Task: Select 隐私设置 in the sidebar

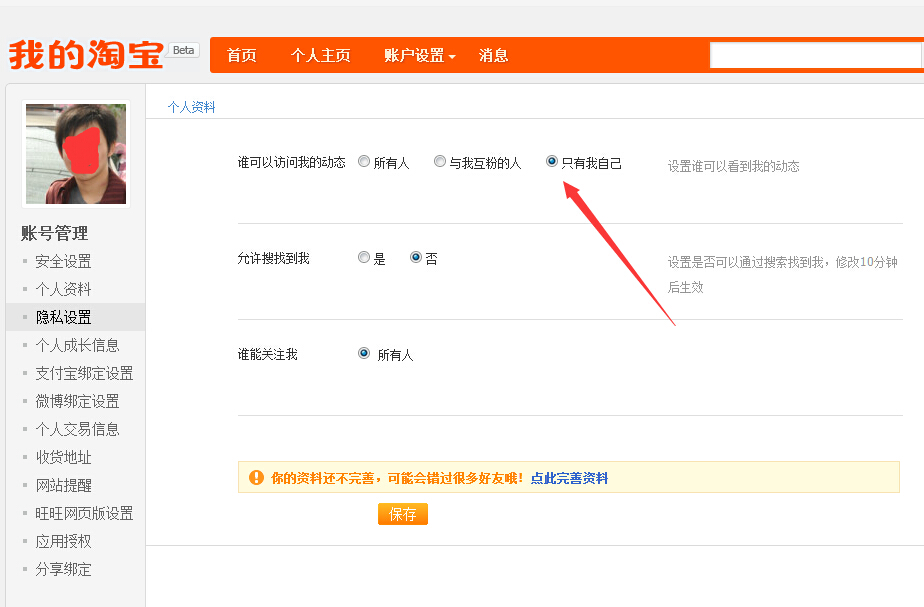Action: [63, 318]
